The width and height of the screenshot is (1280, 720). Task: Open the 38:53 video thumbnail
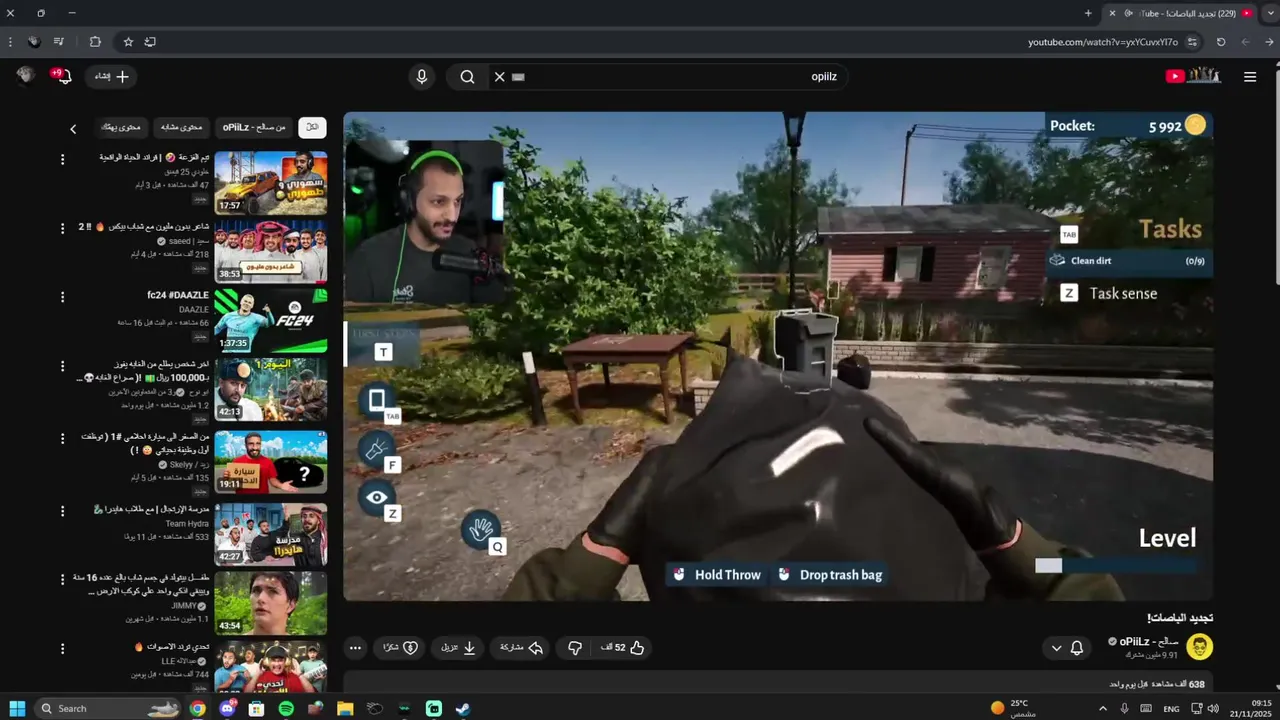(270, 251)
